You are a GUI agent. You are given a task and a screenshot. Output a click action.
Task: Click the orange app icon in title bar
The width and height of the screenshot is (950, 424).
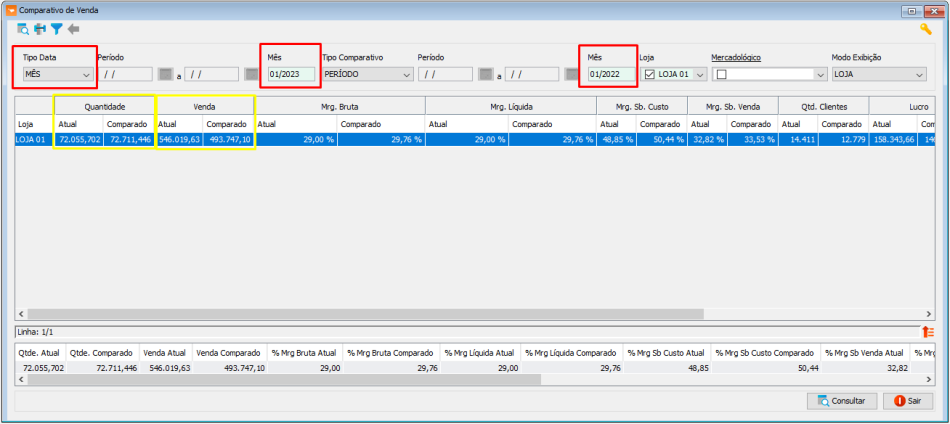[x=11, y=8]
